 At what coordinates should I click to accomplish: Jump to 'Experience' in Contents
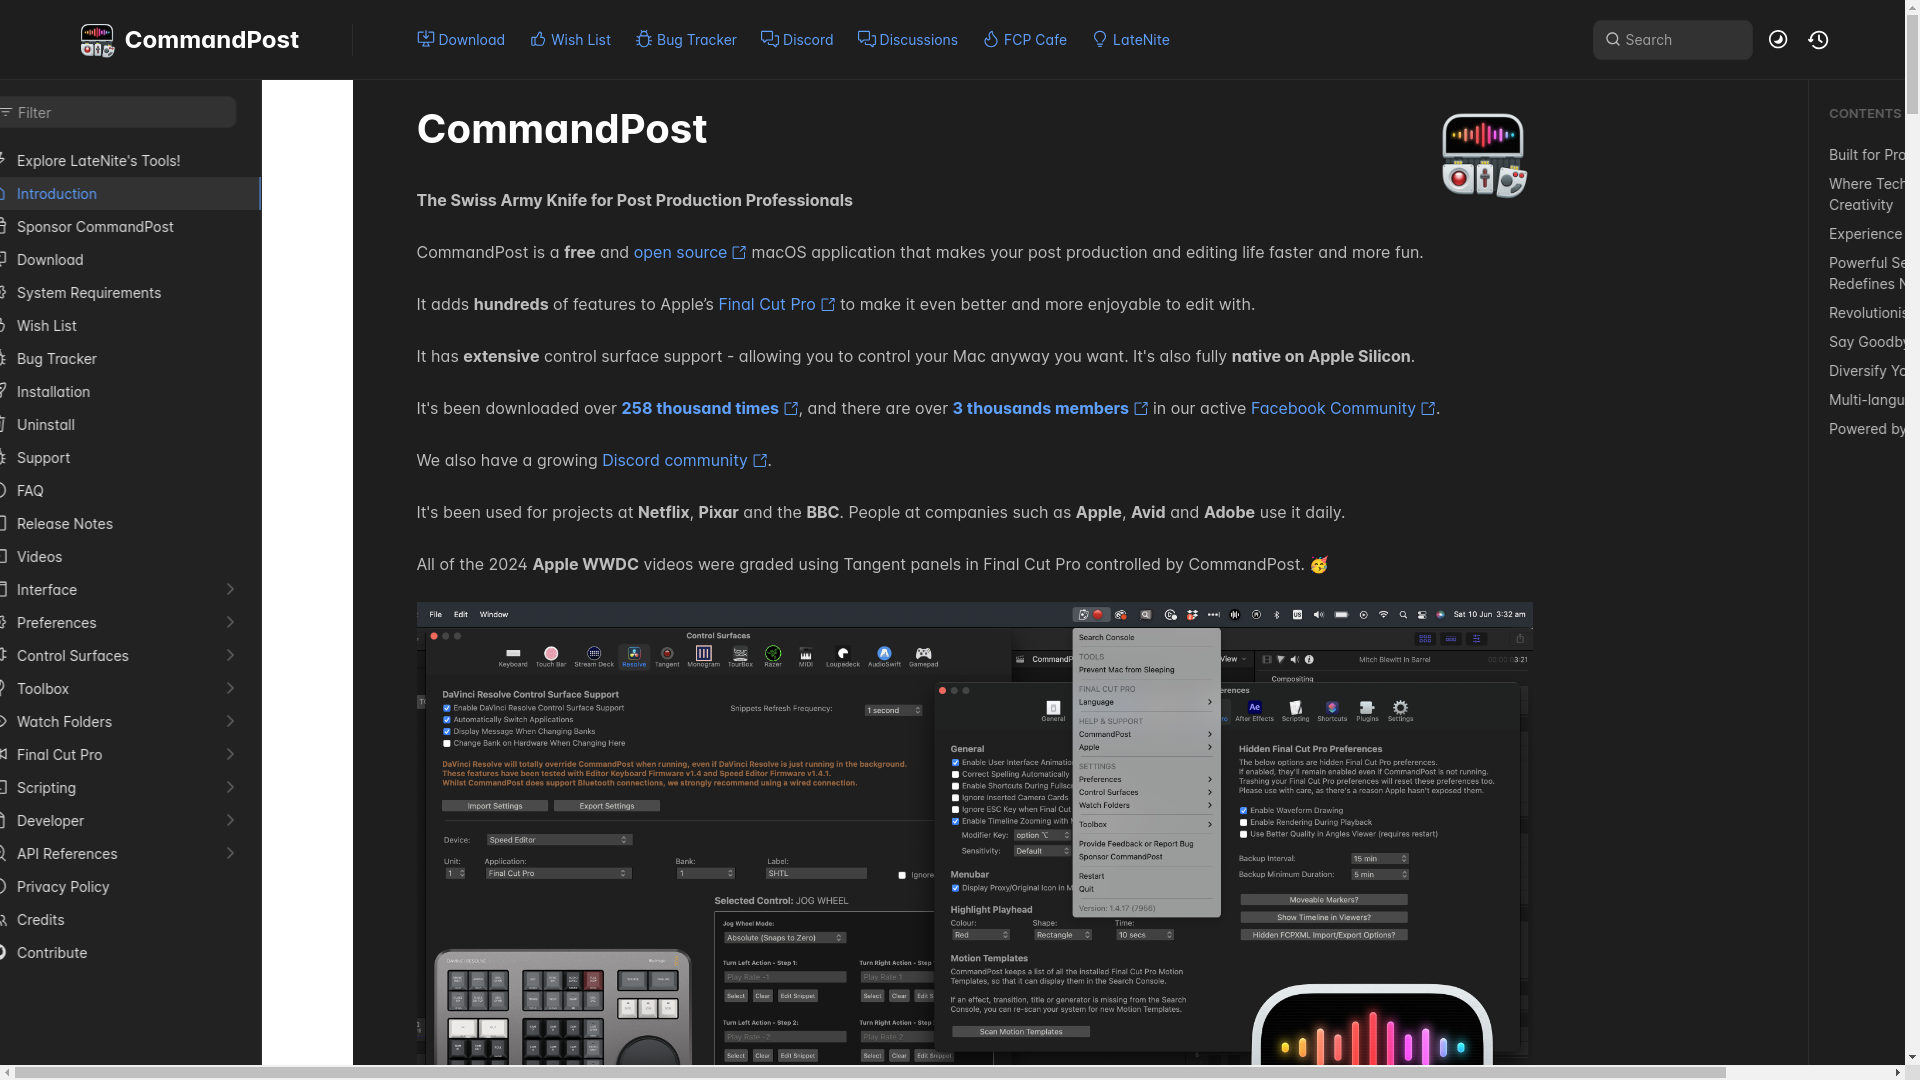(x=1865, y=234)
